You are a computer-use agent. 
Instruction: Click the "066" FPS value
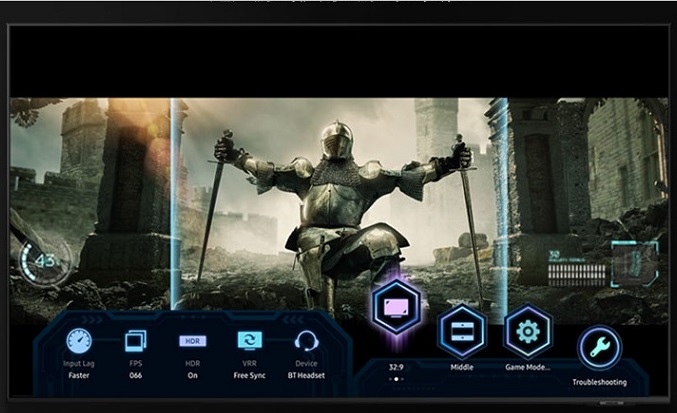click(136, 375)
